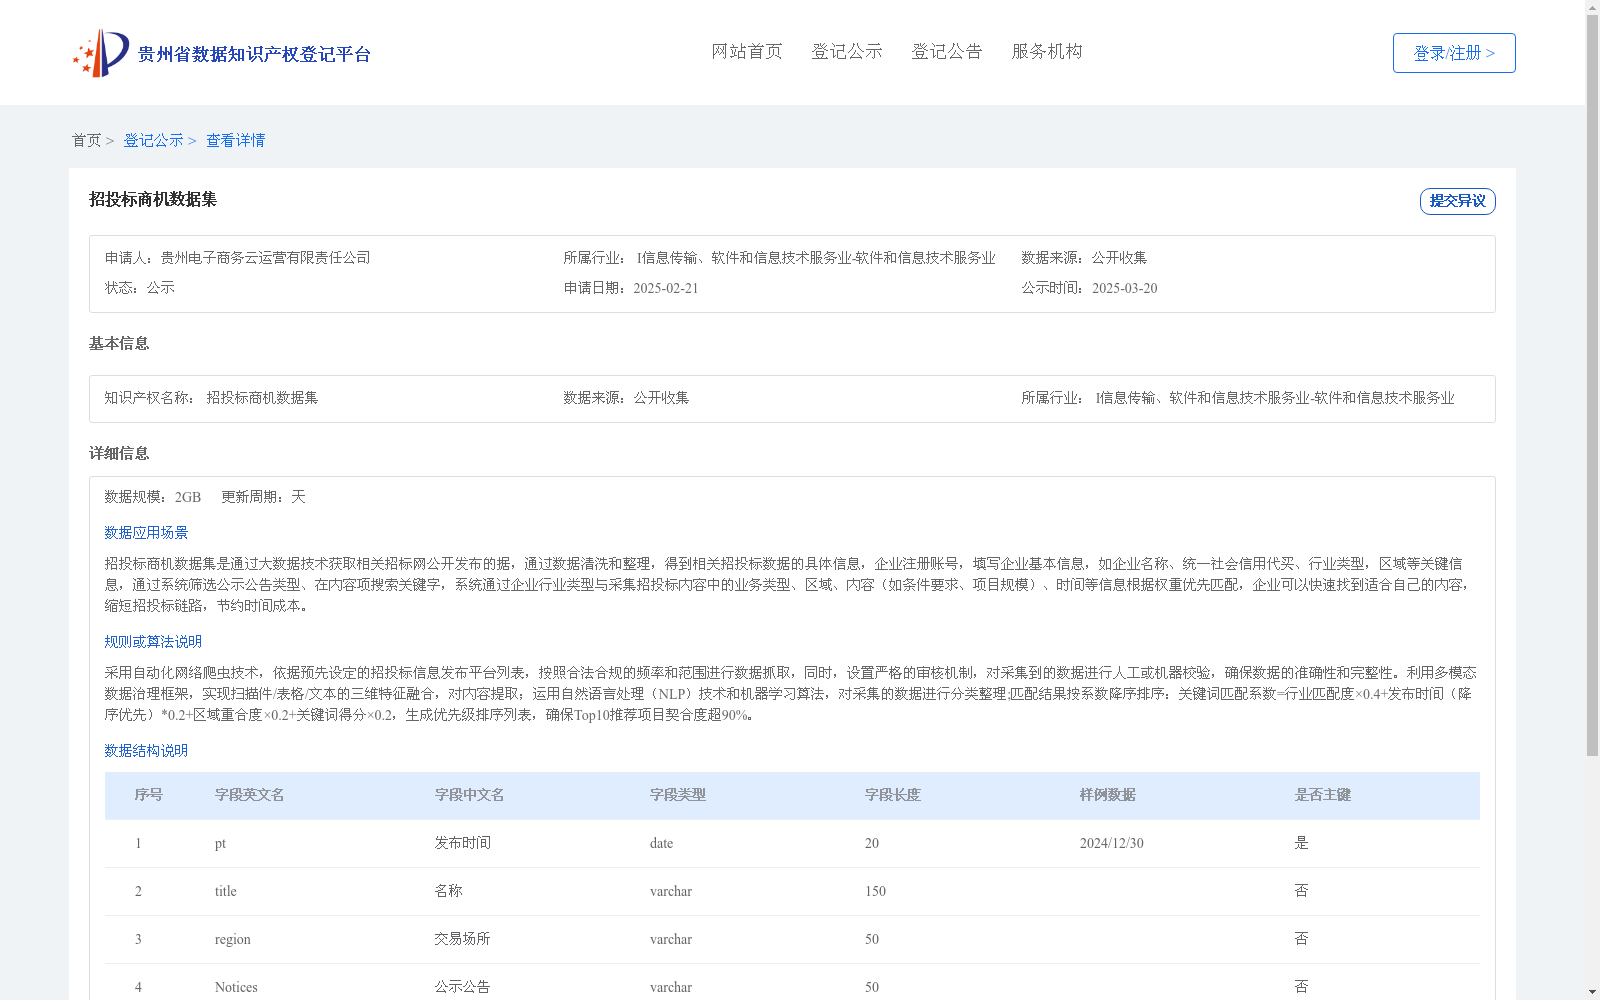1600x1000 pixels.
Task: Click the 名称 table cell
Action: coord(449,891)
